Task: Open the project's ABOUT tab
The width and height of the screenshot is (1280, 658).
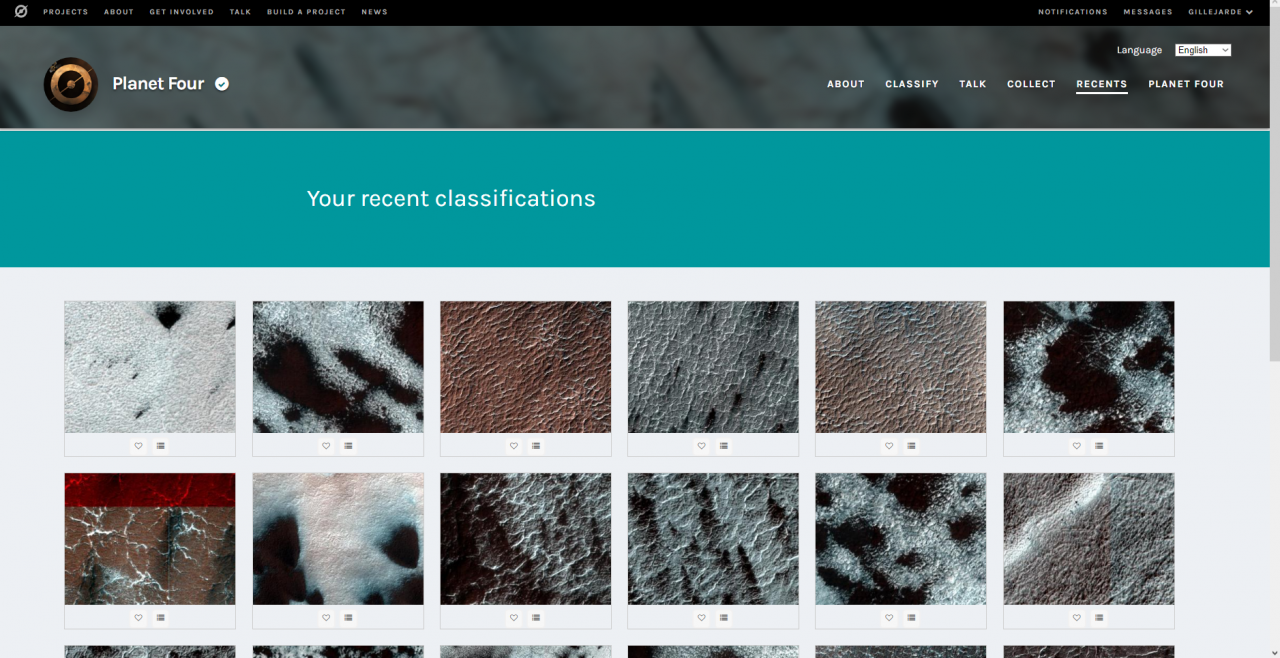Action: coord(846,84)
